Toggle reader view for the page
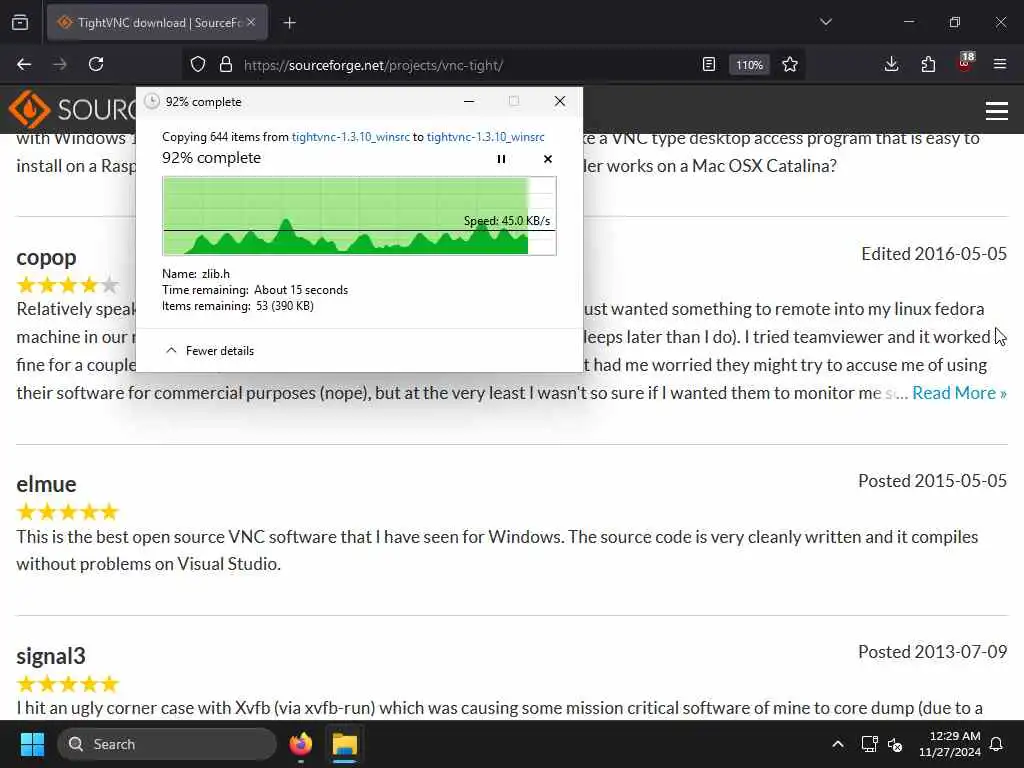The image size is (1024, 768). [709, 64]
